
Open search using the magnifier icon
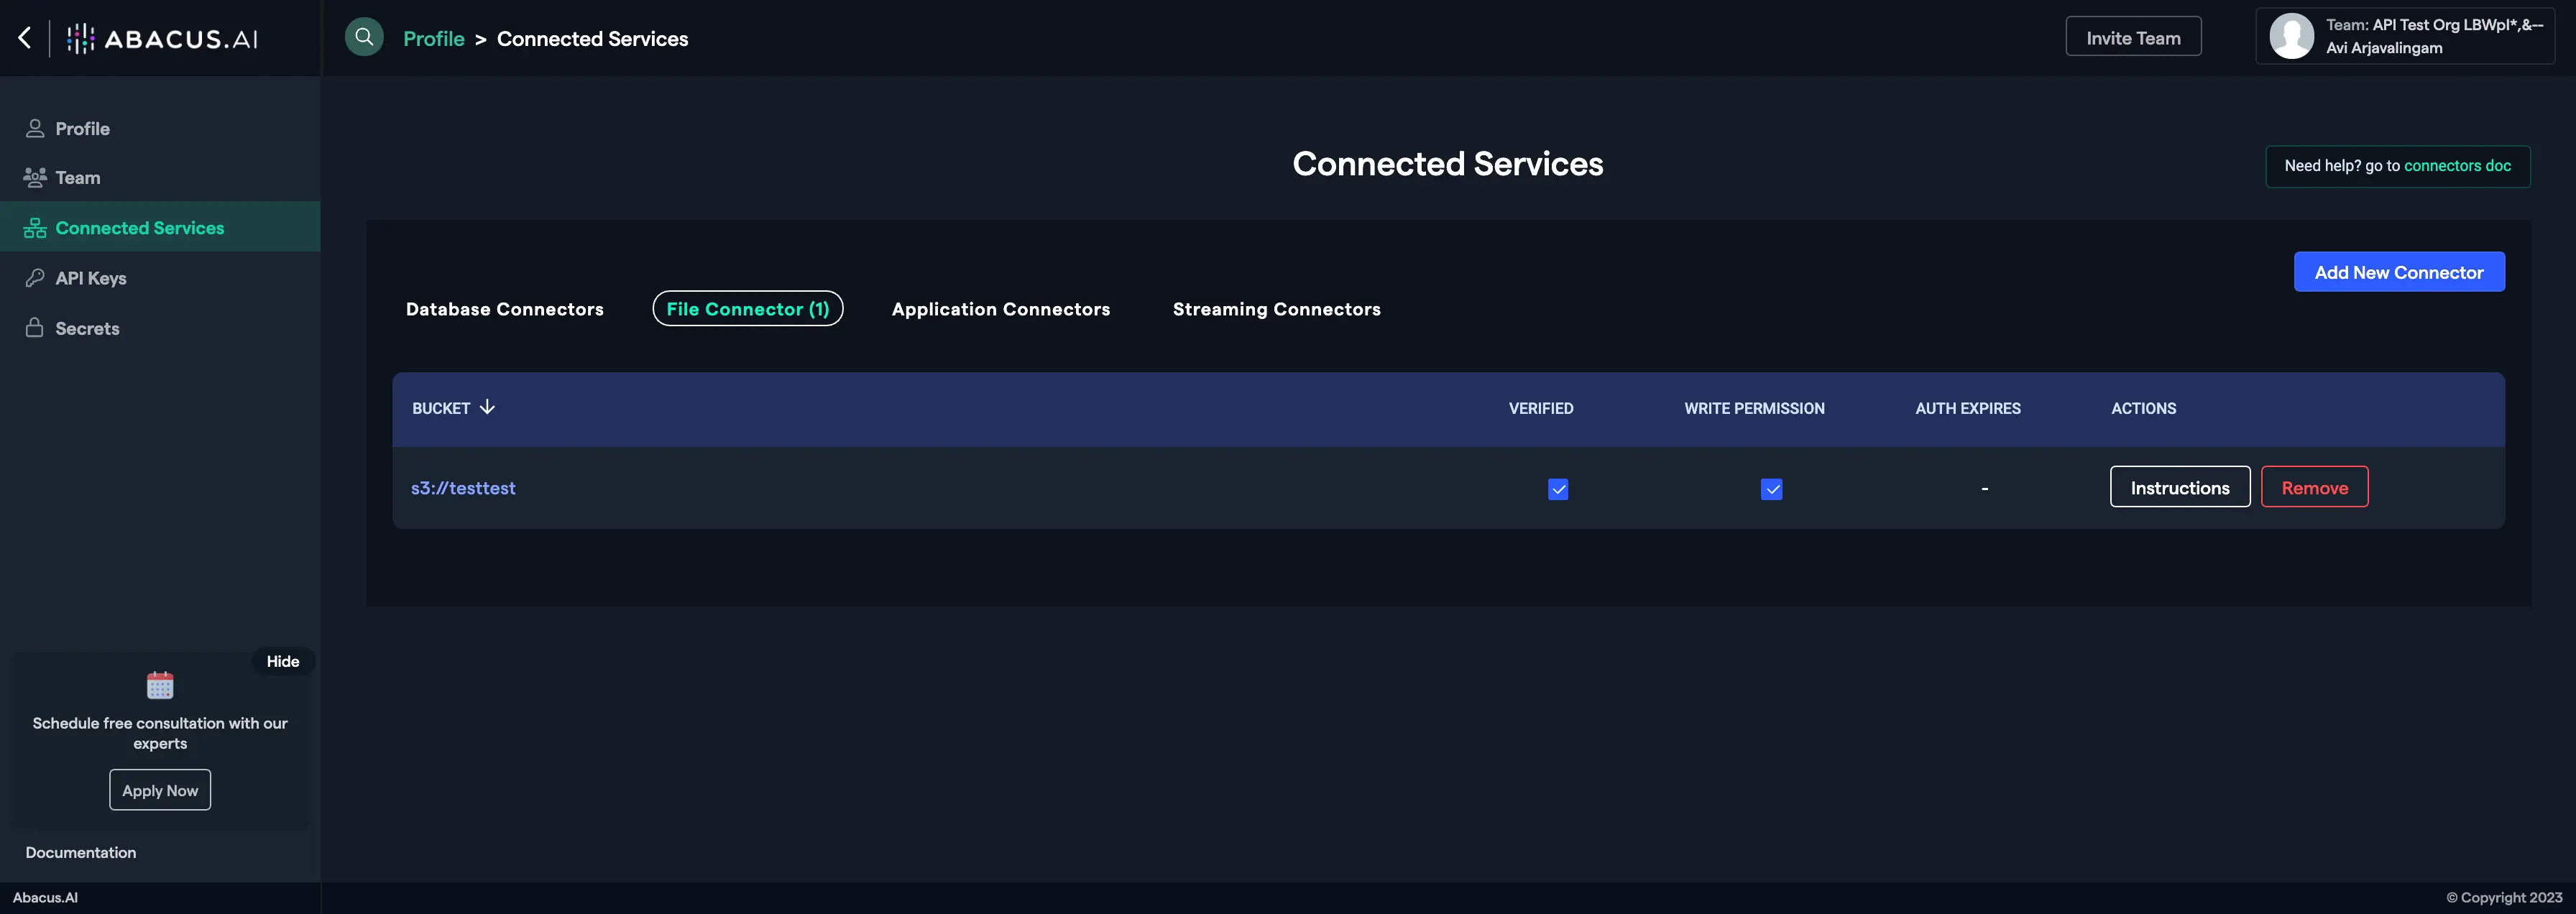point(364,36)
